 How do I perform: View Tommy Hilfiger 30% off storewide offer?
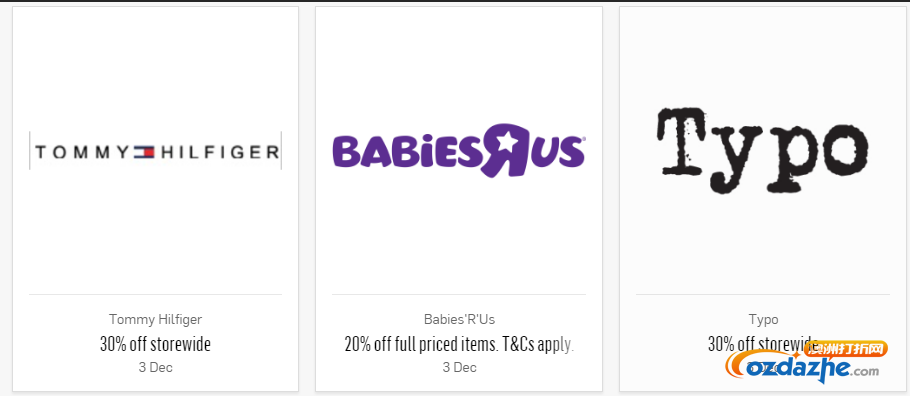tap(156, 344)
